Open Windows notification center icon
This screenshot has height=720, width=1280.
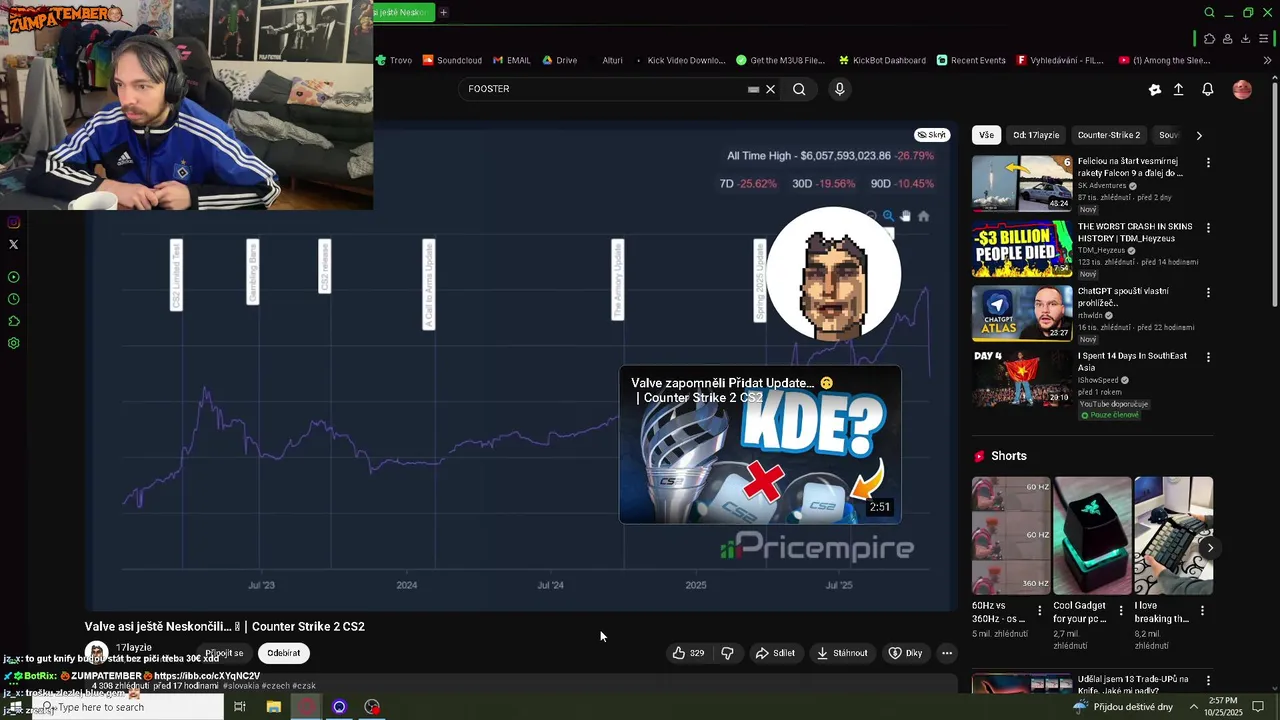(1258, 707)
